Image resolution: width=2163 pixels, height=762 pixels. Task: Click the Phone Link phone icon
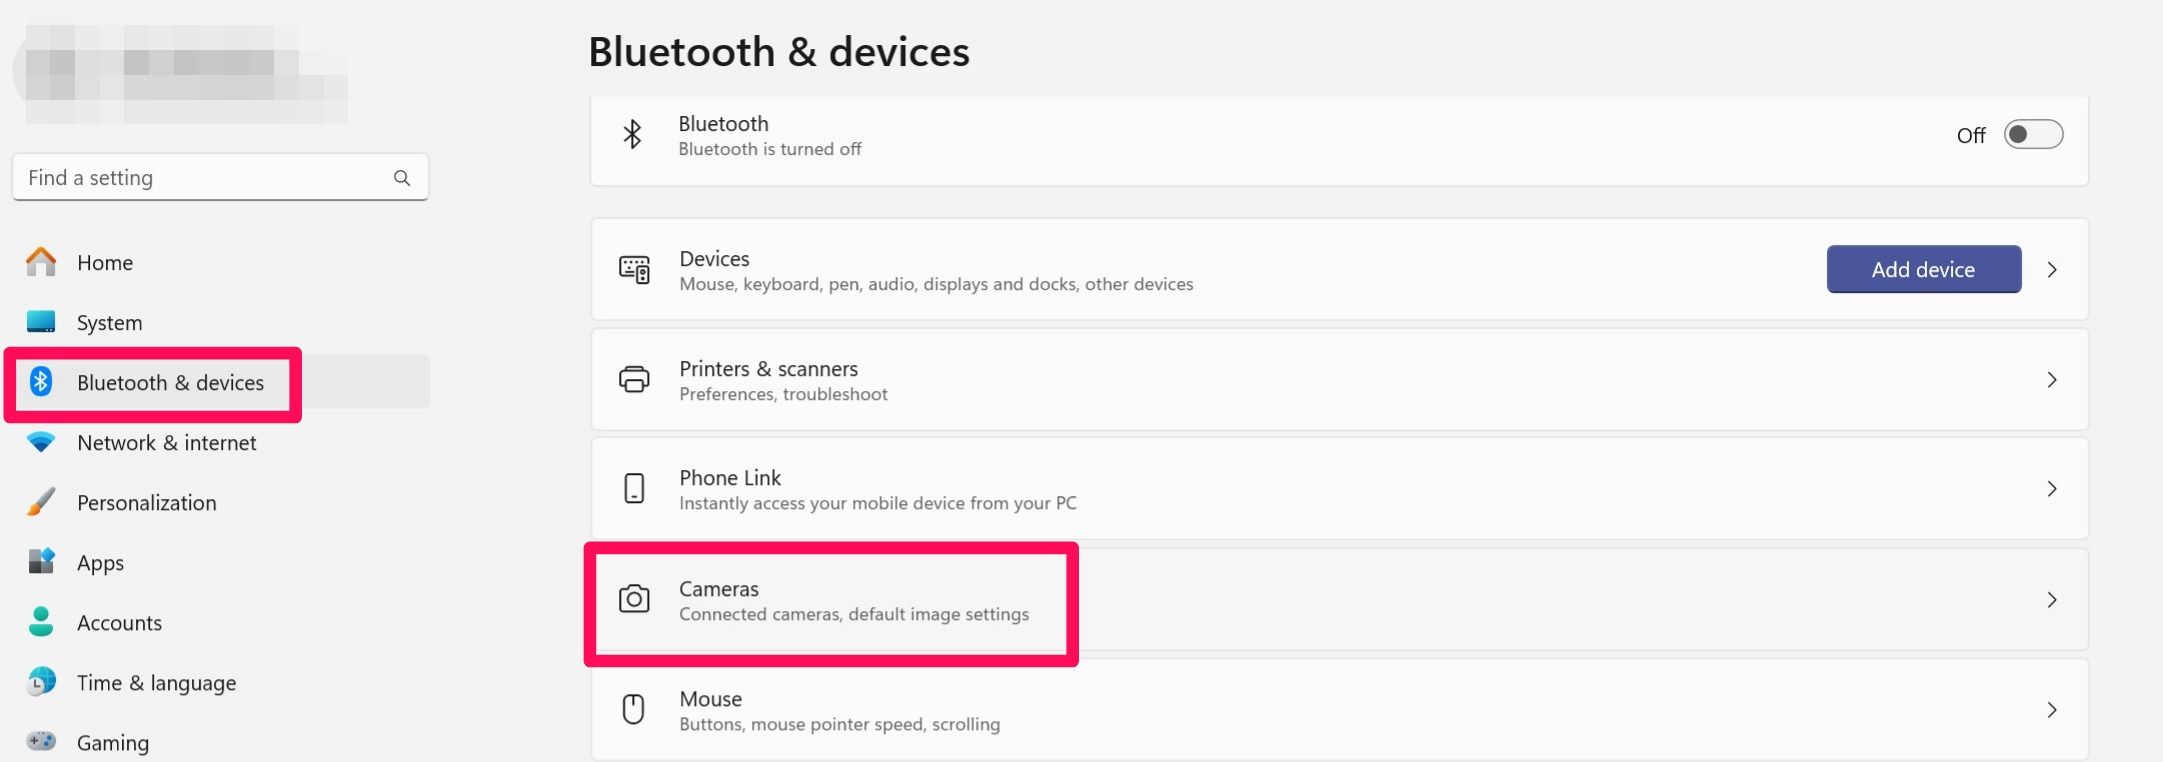pyautogui.click(x=634, y=489)
